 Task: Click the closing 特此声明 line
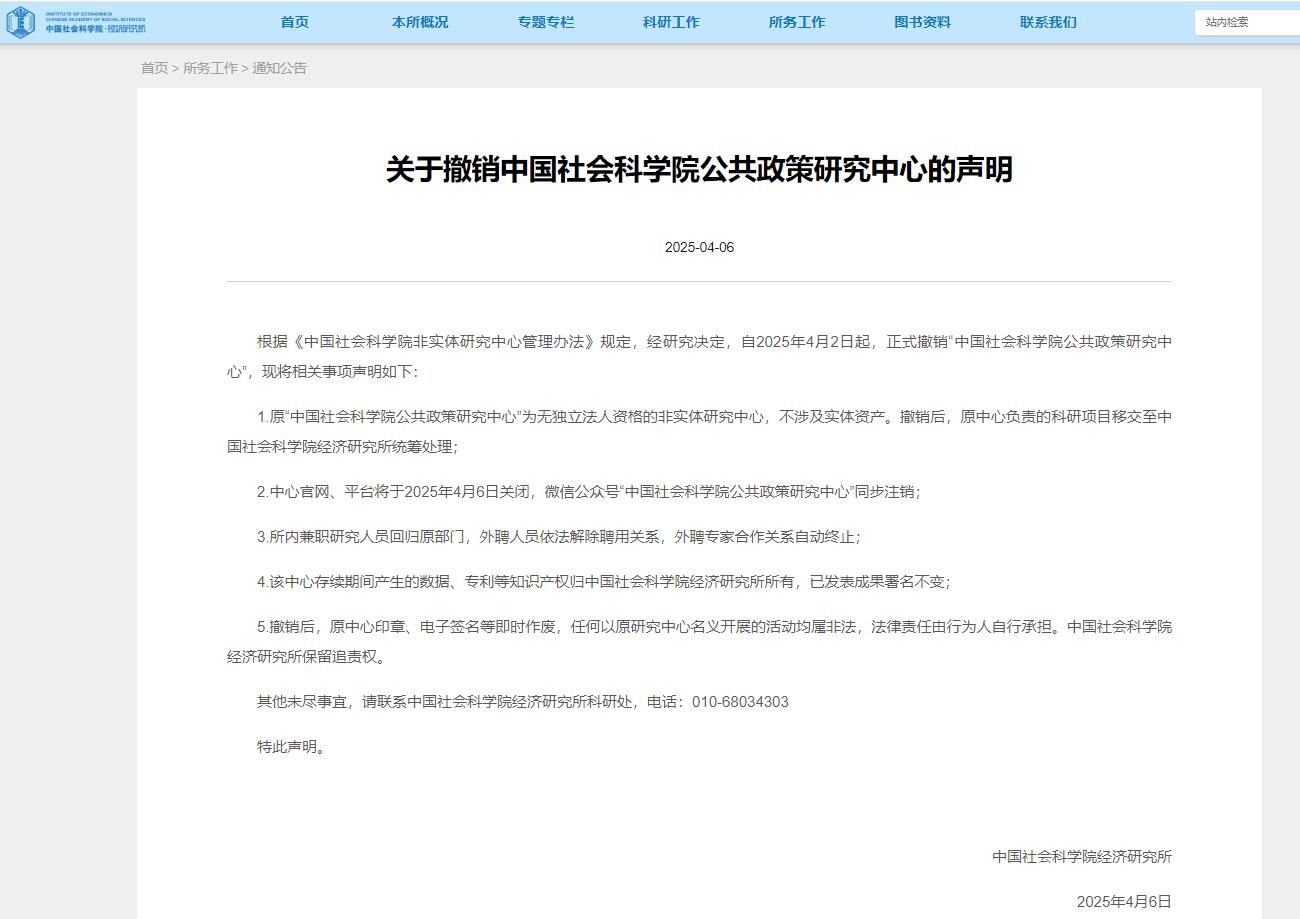[x=291, y=747]
